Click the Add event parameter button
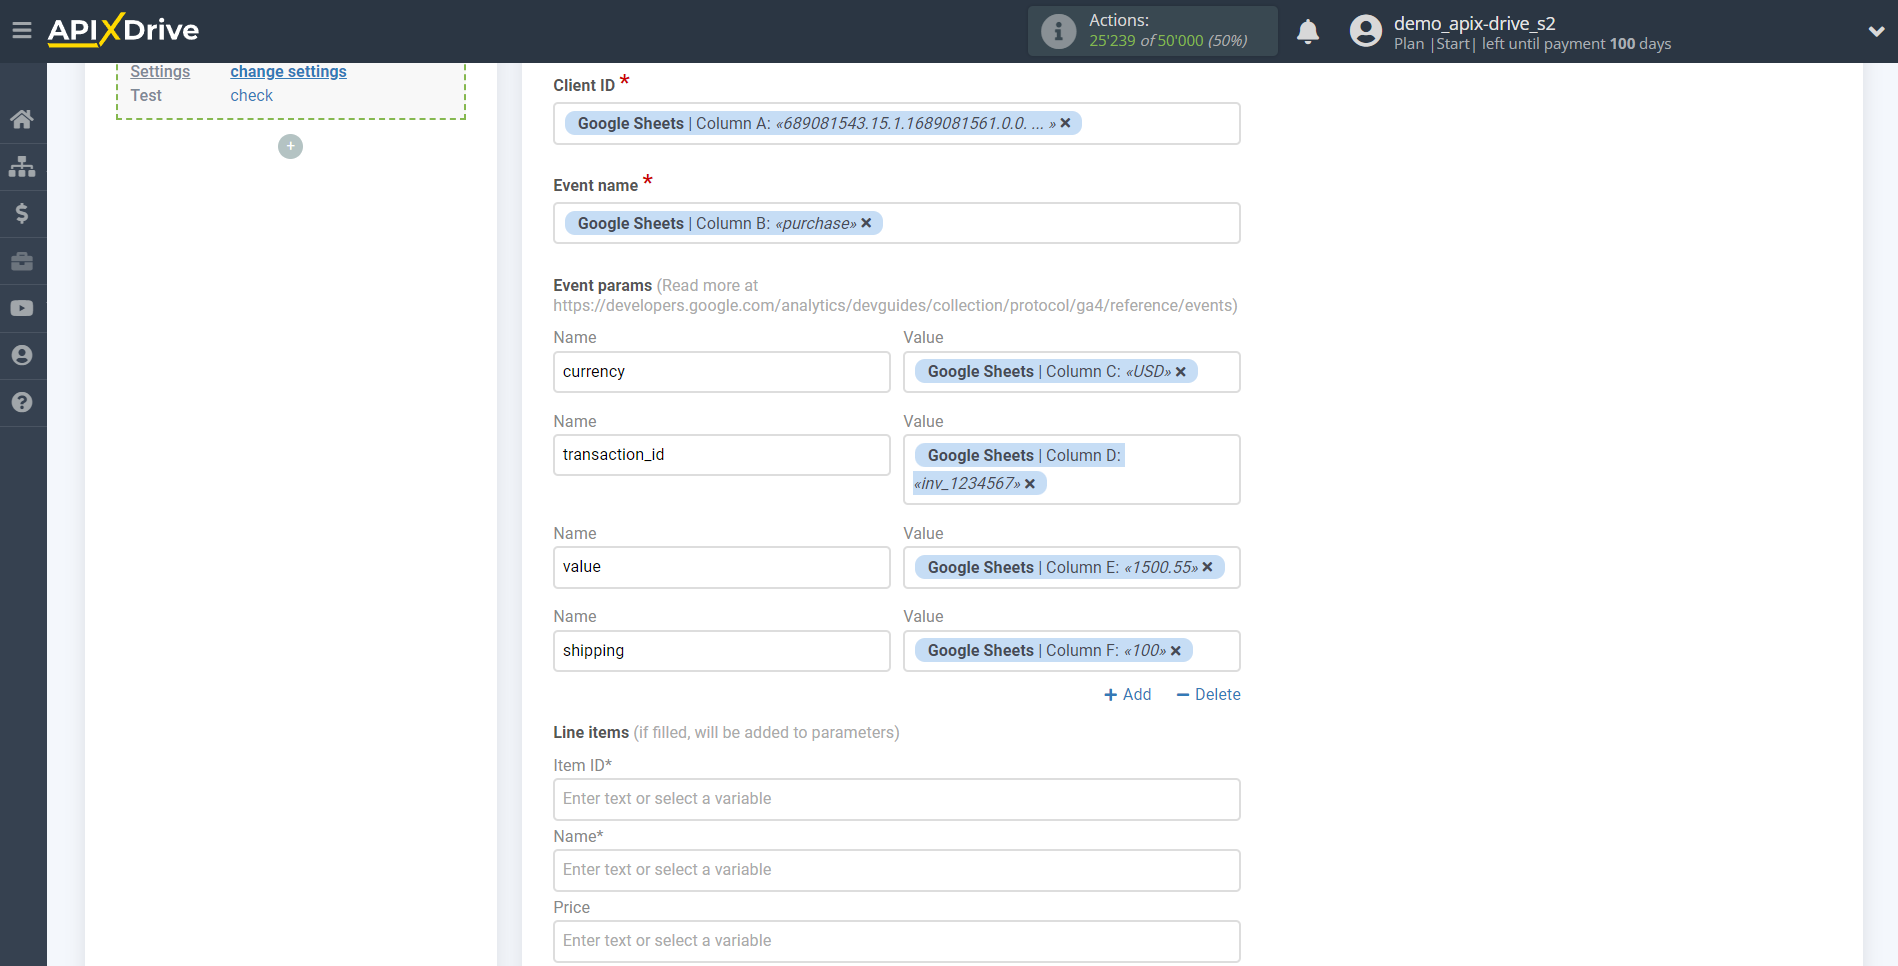 (x=1127, y=694)
